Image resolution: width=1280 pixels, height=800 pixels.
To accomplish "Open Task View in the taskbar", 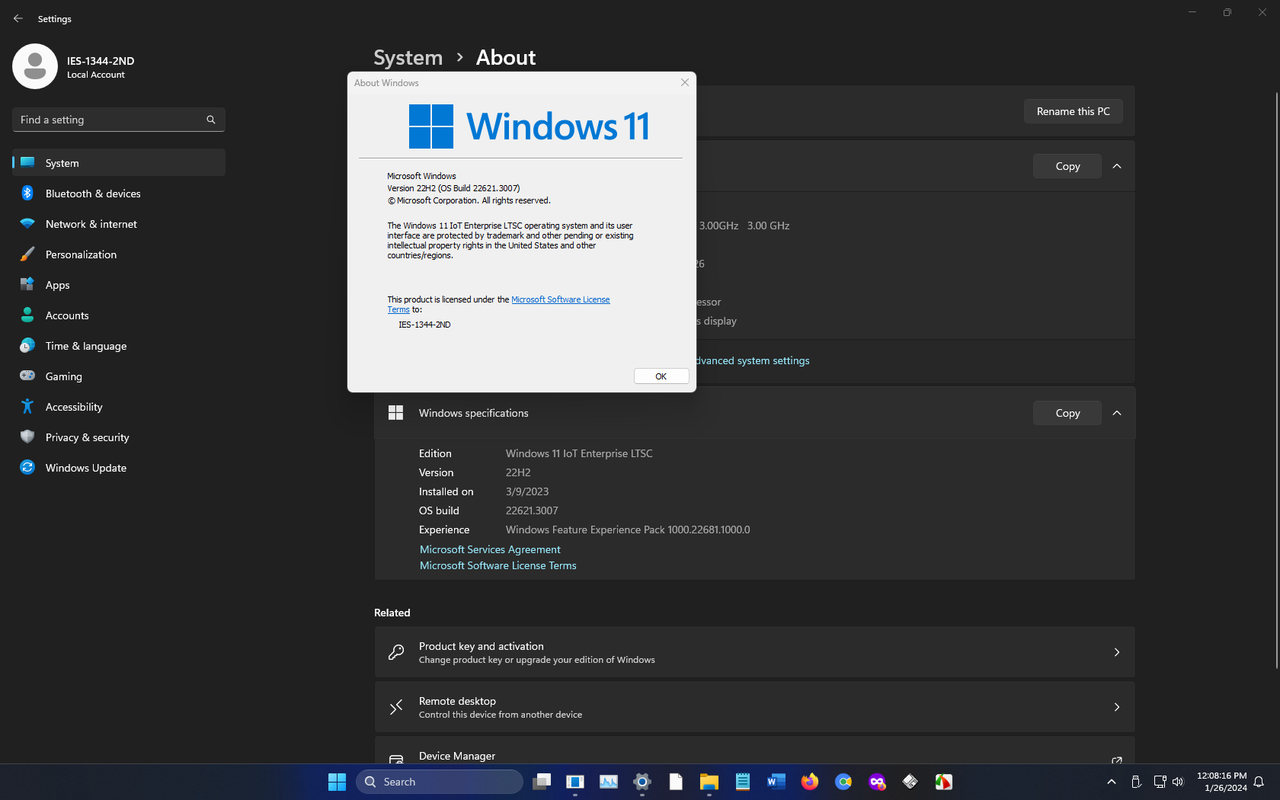I will click(x=541, y=782).
